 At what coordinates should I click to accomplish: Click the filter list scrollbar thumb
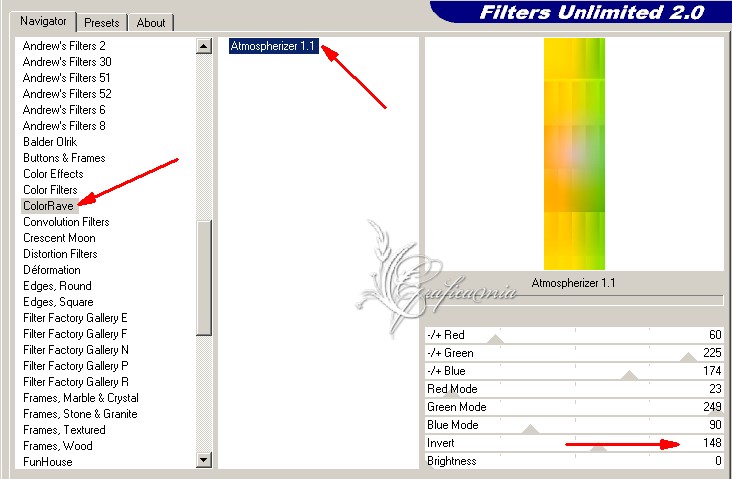[x=204, y=277]
